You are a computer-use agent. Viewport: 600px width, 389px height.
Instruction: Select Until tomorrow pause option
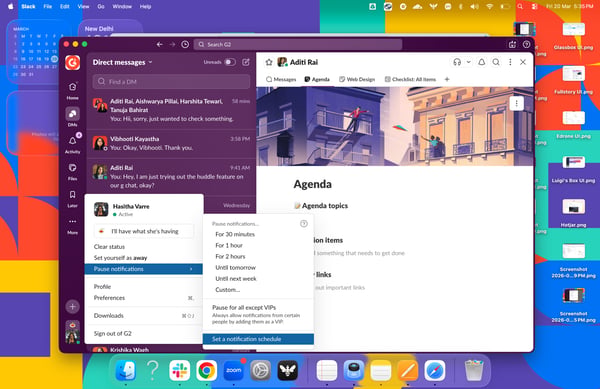tap(235, 267)
